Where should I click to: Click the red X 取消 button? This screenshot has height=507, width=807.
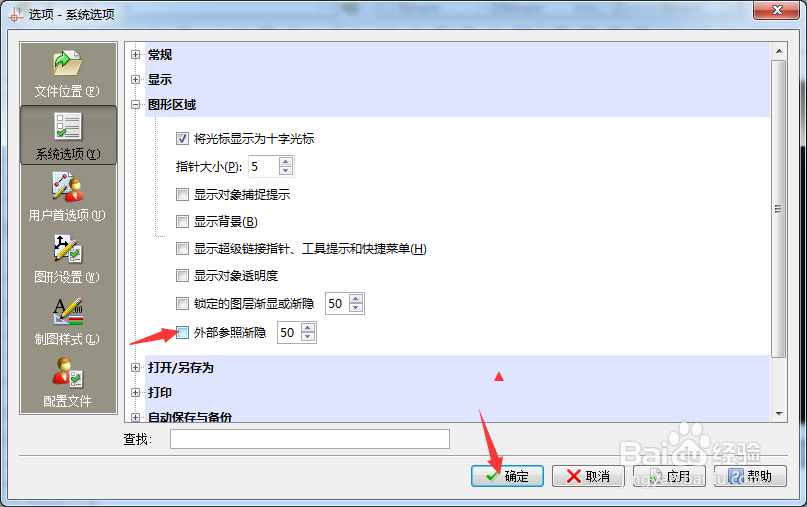(588, 476)
